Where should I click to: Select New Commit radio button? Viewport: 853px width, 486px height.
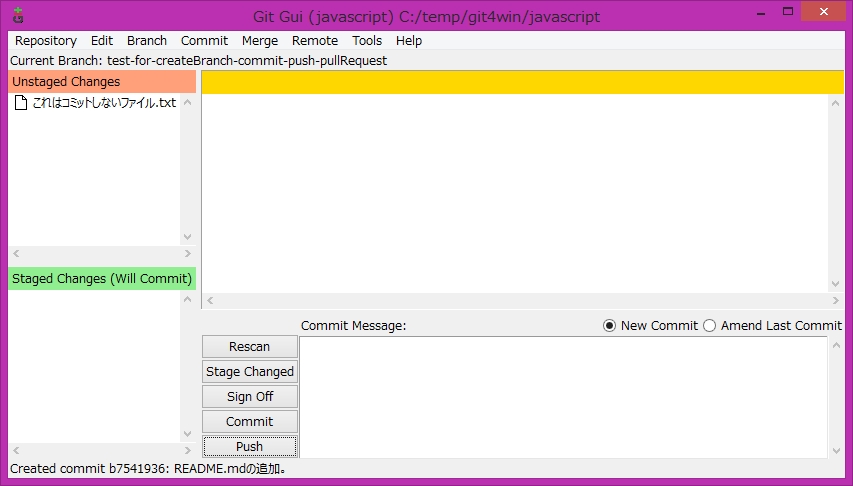pos(609,325)
